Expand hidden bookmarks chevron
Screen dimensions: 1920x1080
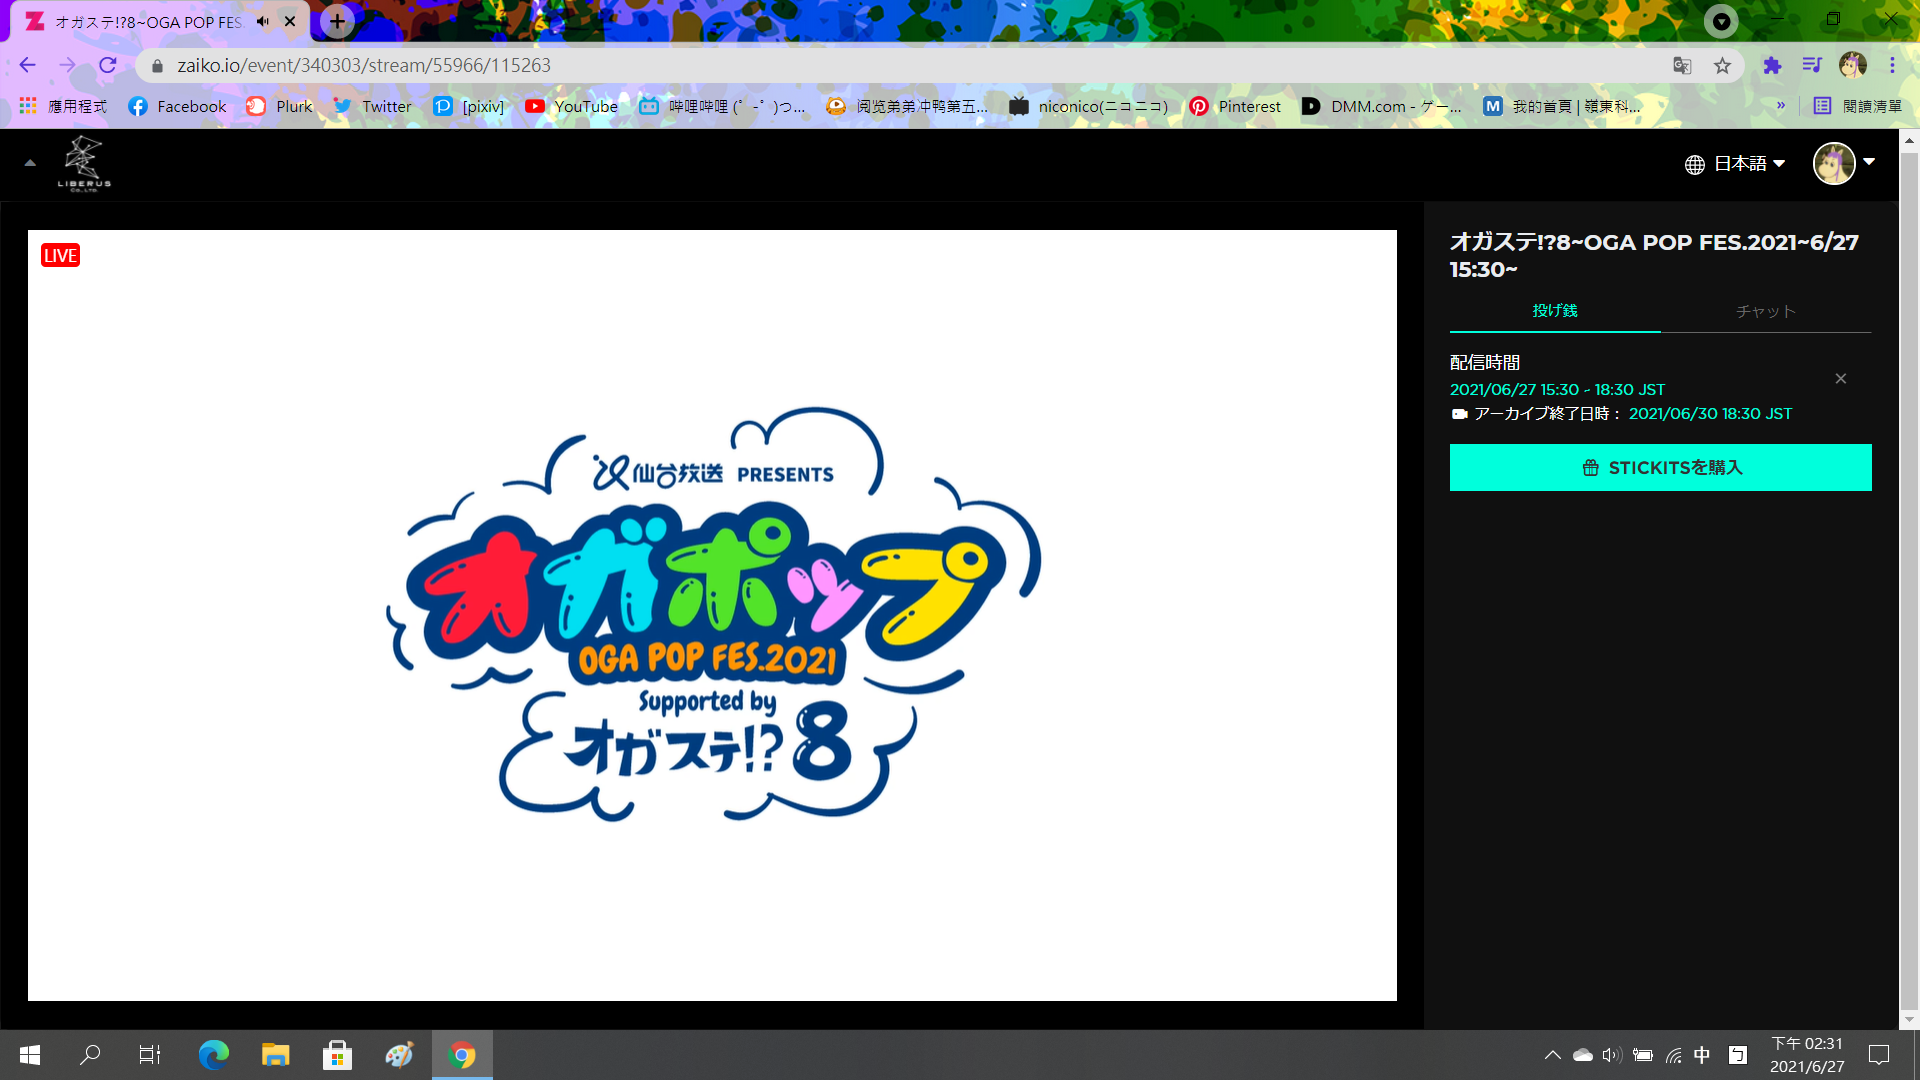click(1781, 105)
